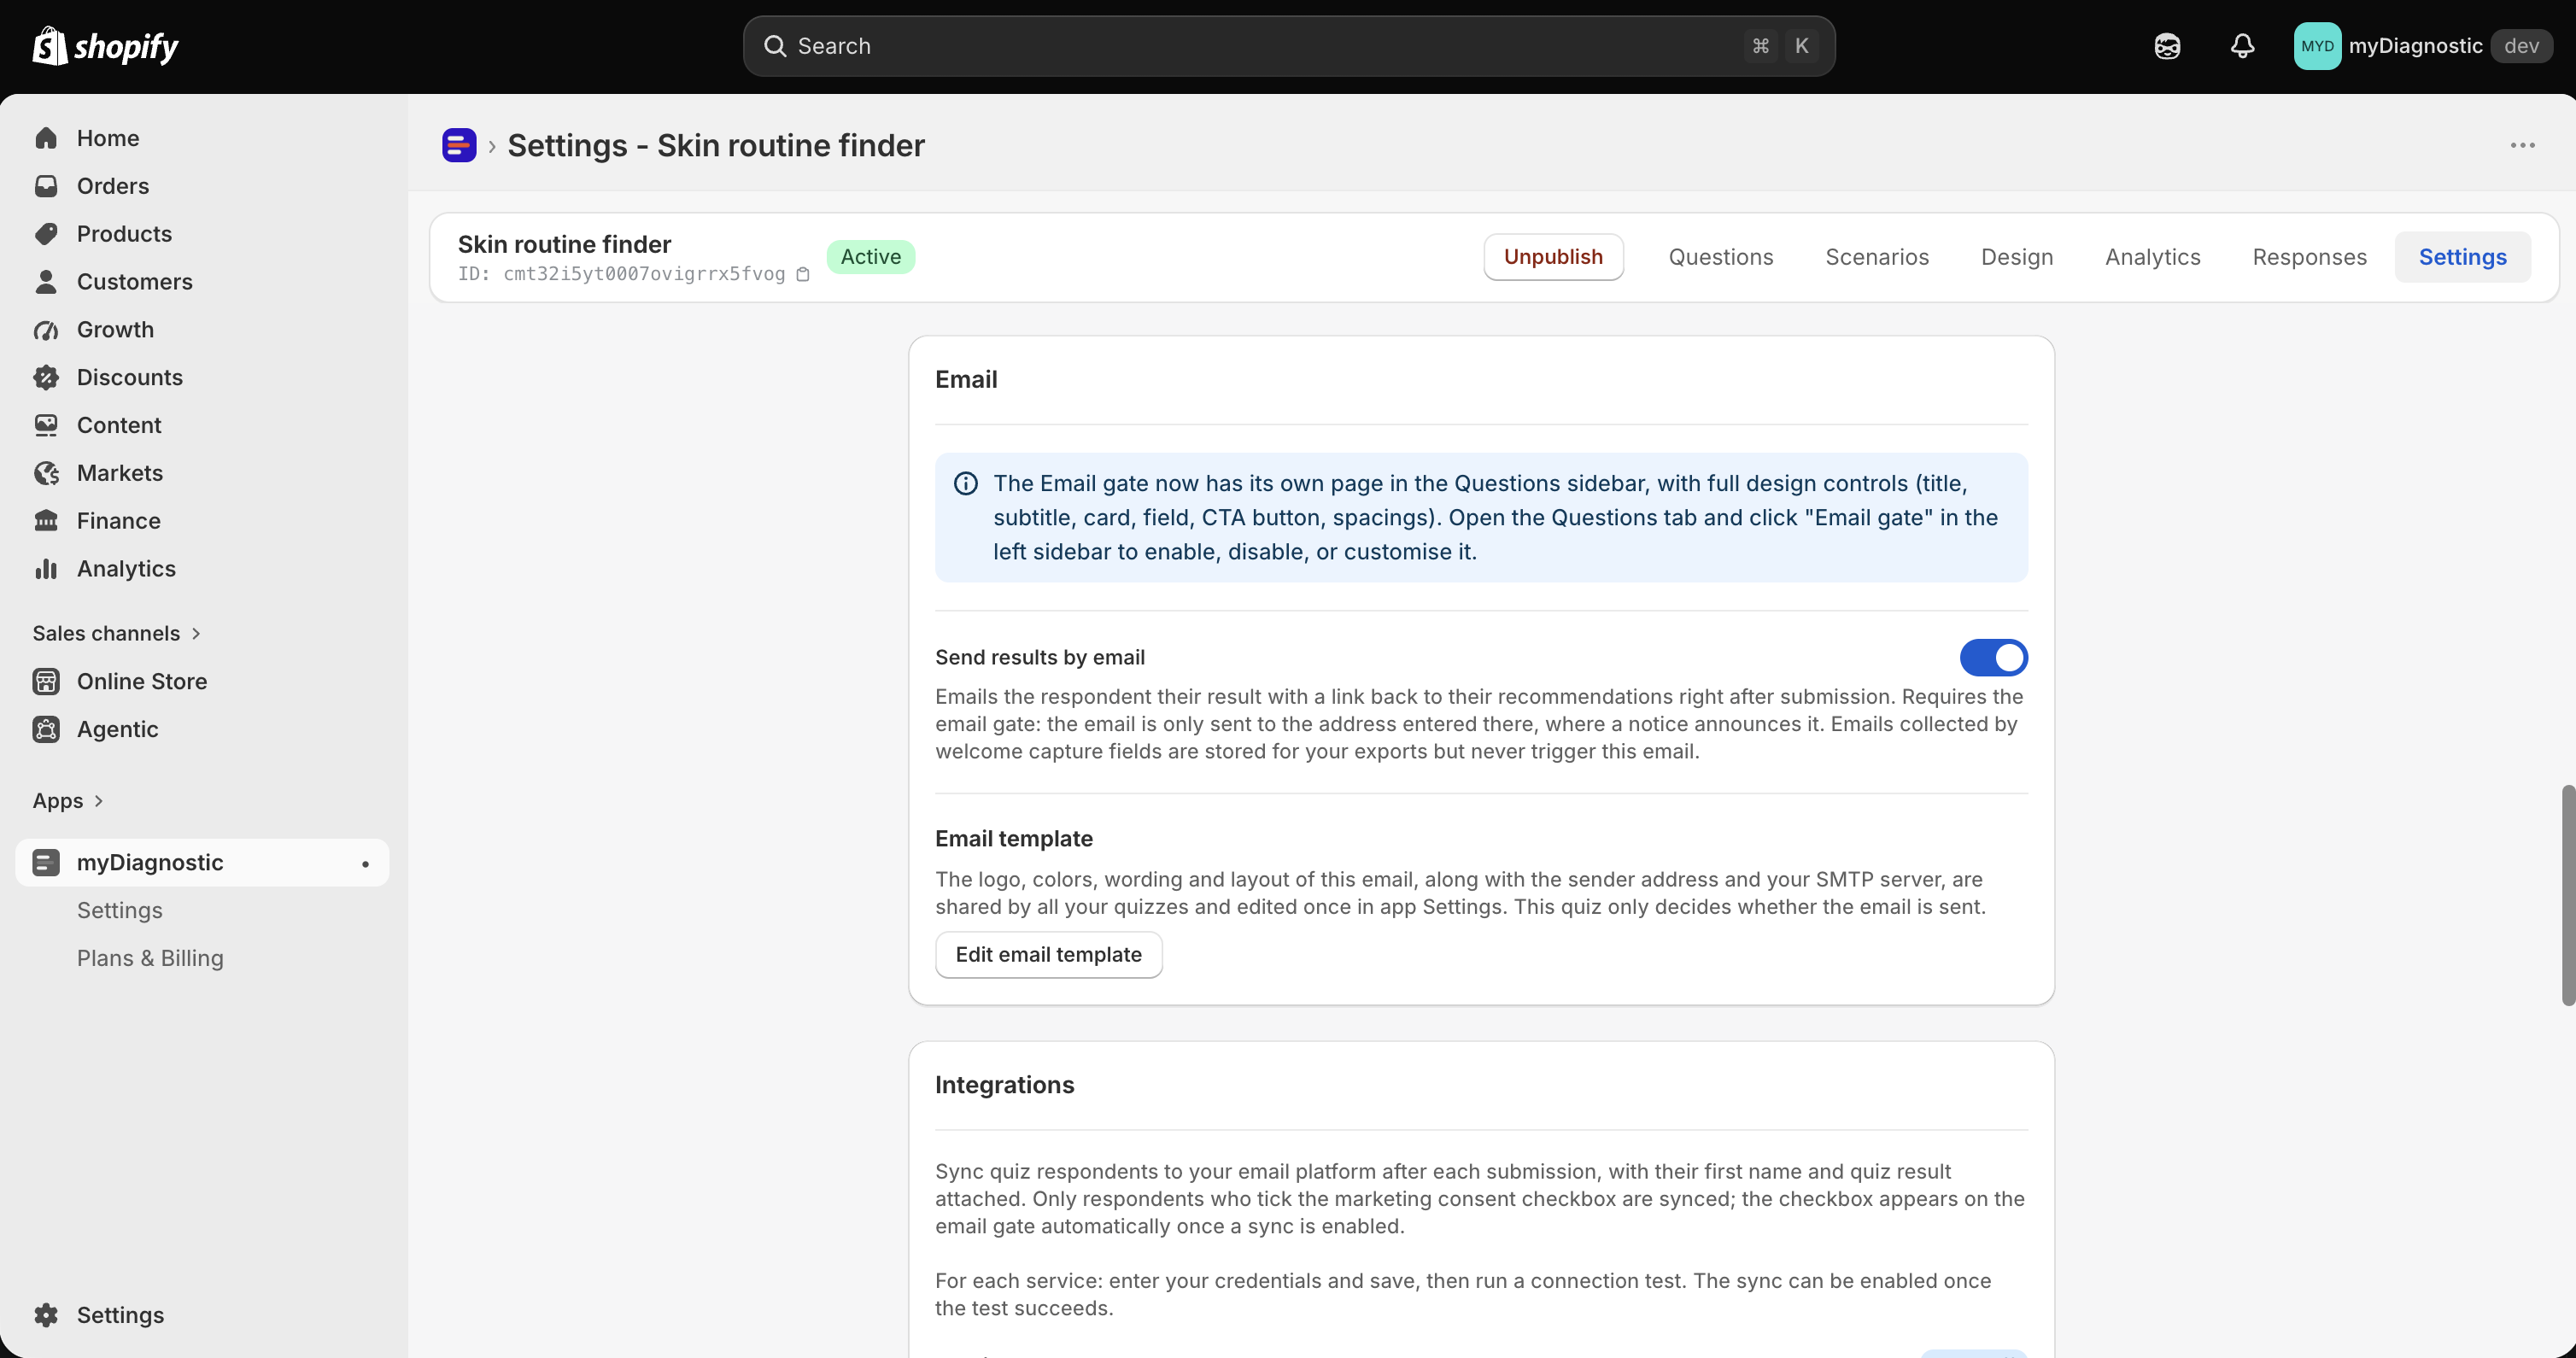Open the notifications bell
Viewport: 2576px width, 1358px height.
pyautogui.click(x=2243, y=46)
